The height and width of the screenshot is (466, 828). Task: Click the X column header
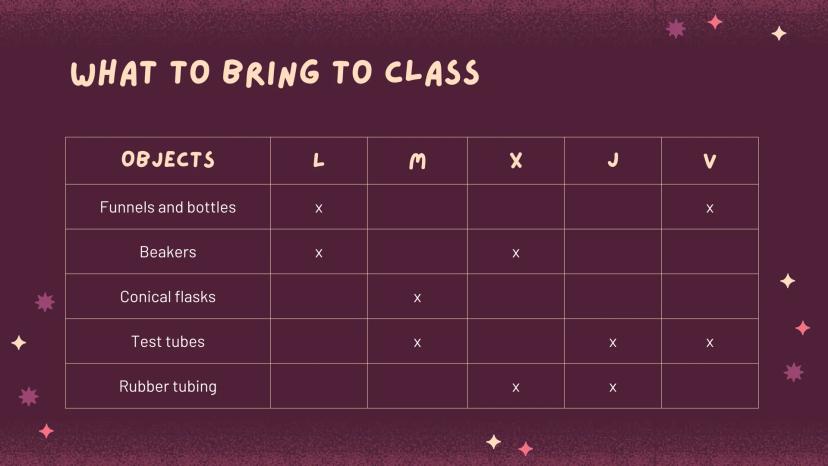516,161
